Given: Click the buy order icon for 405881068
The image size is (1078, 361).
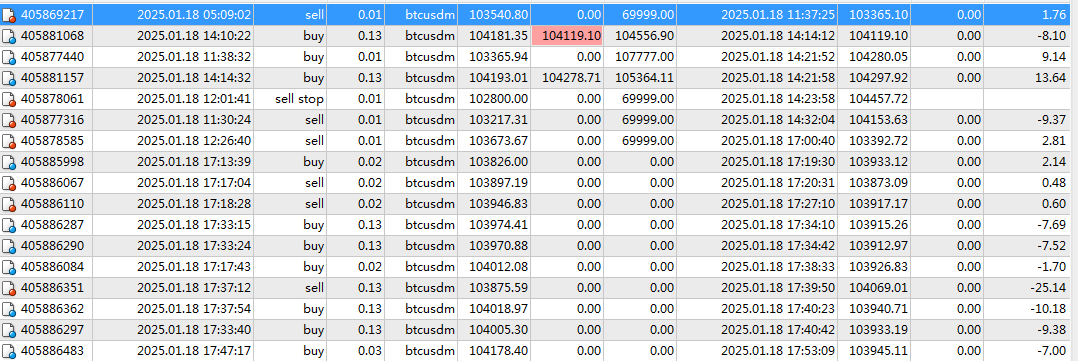Looking at the screenshot, I should (x=9, y=36).
